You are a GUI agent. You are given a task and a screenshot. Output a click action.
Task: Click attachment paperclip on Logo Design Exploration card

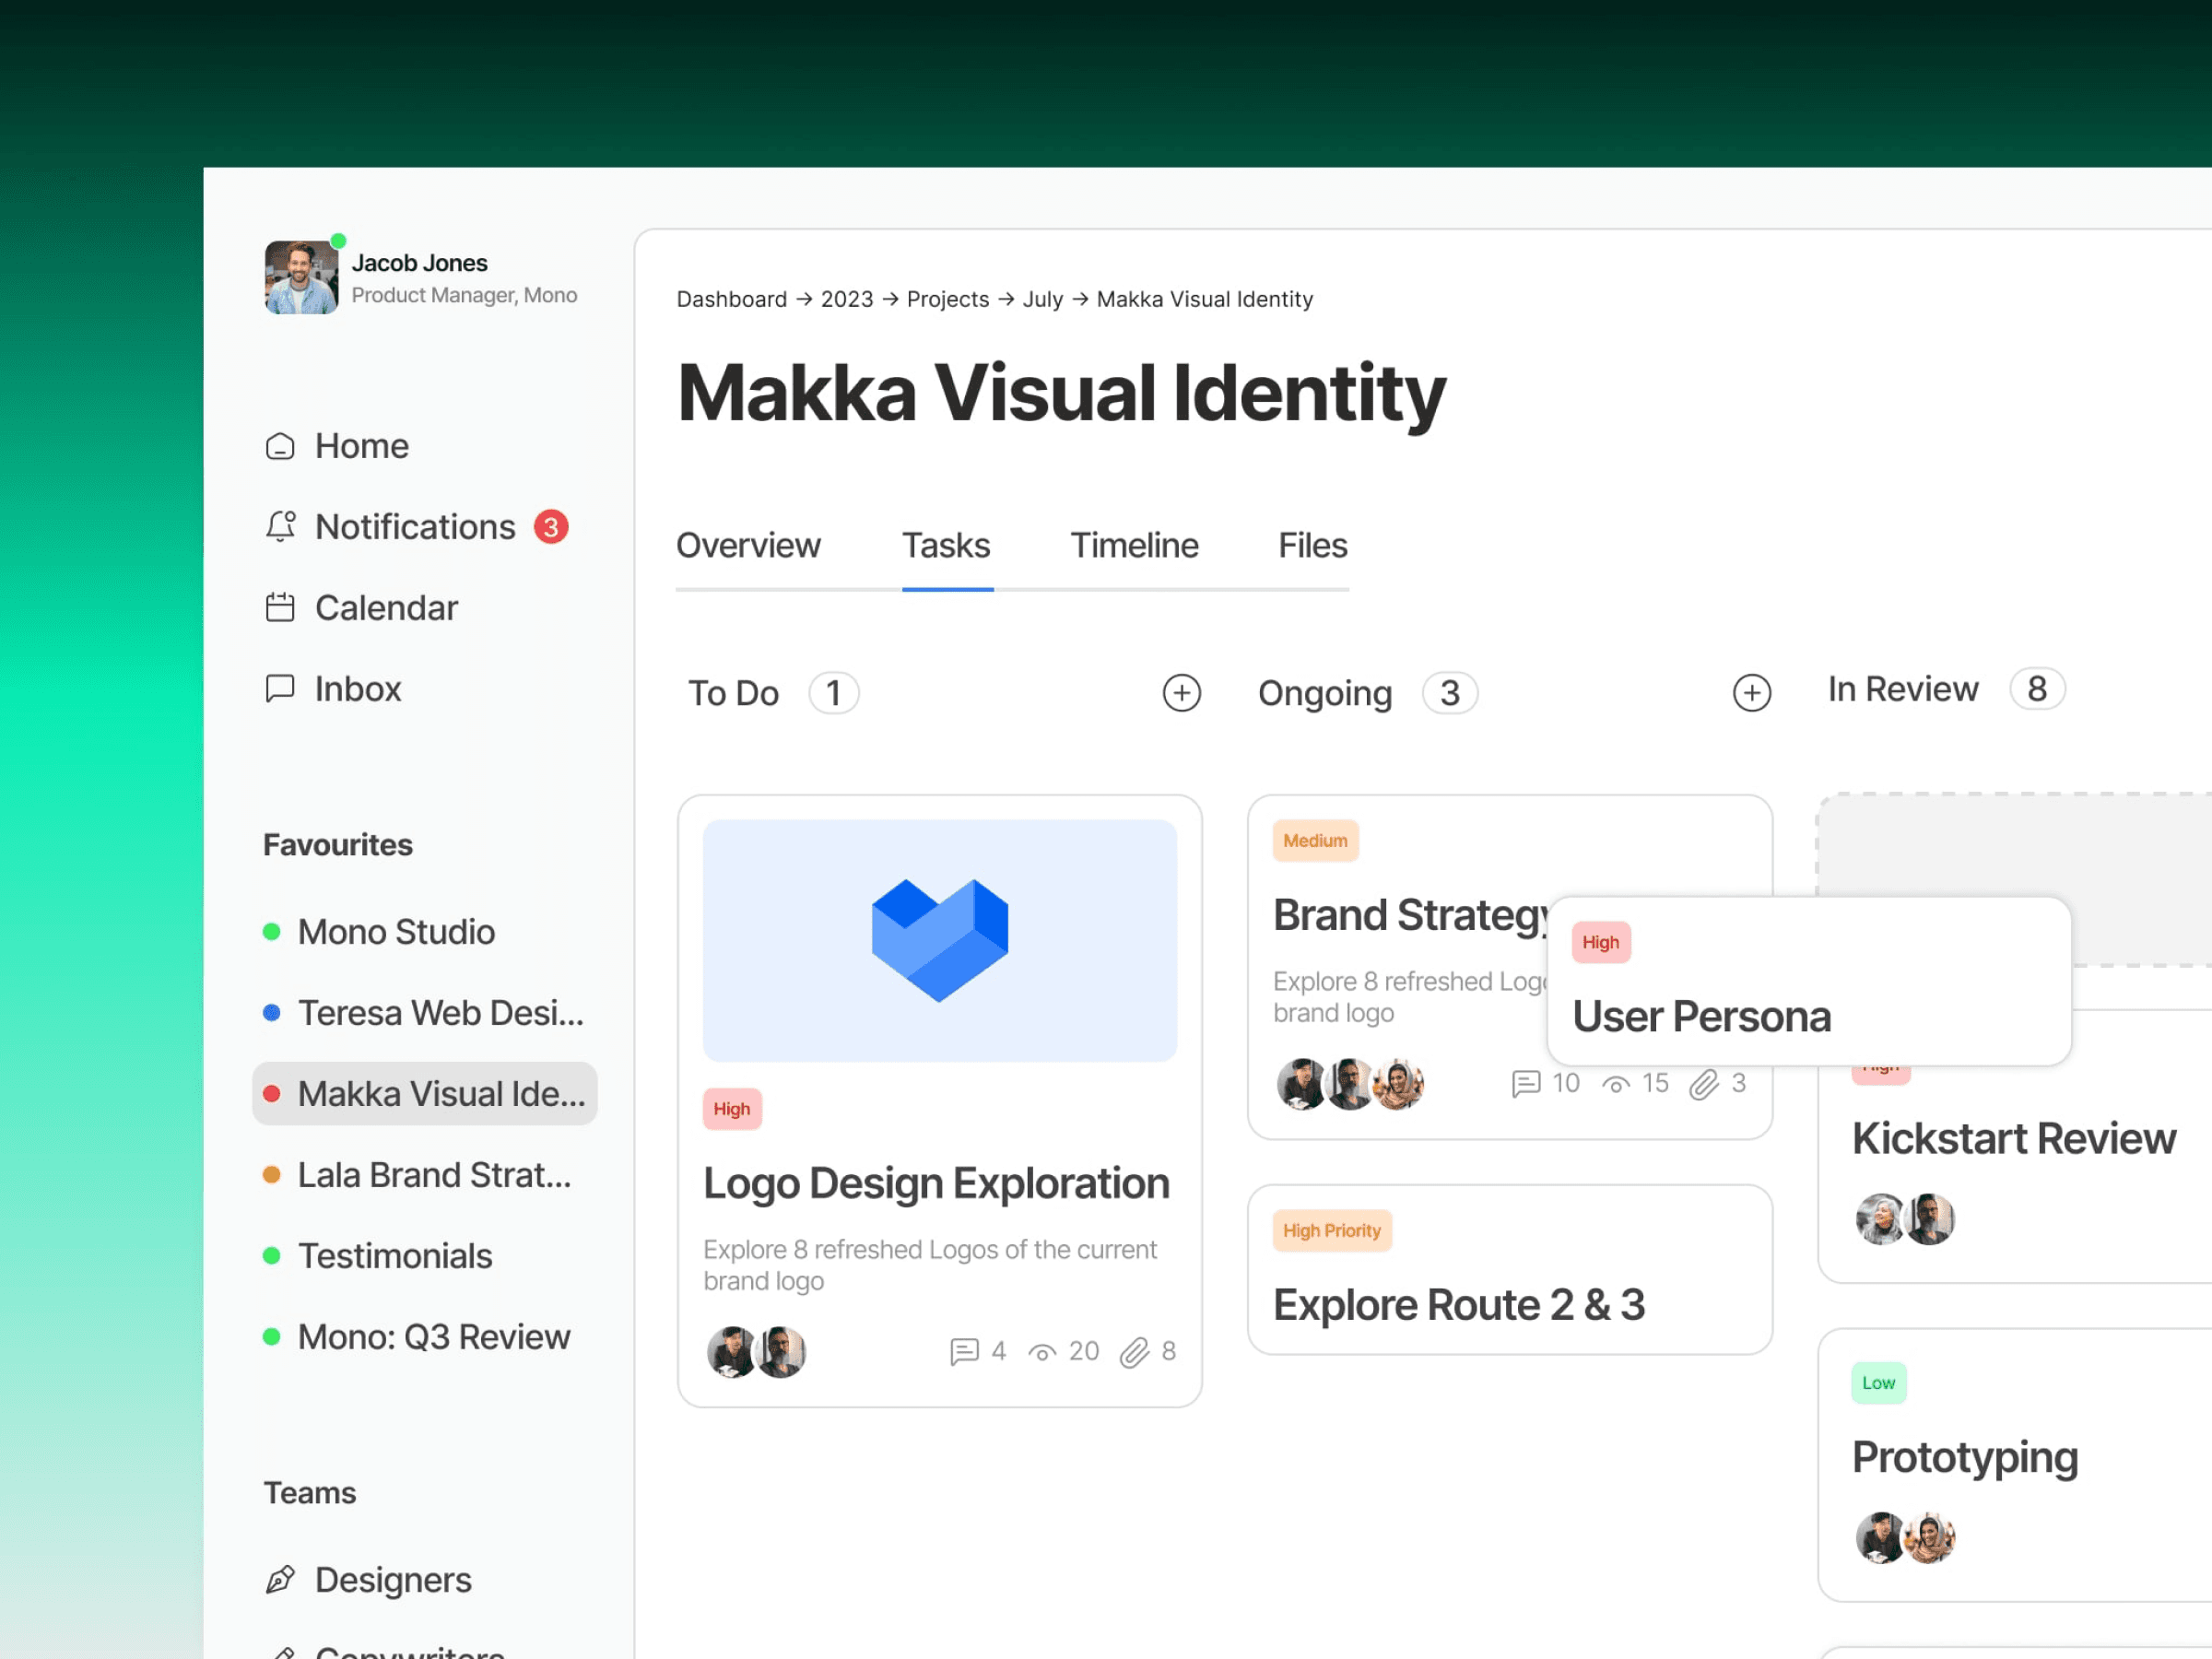pyautogui.click(x=1134, y=1352)
